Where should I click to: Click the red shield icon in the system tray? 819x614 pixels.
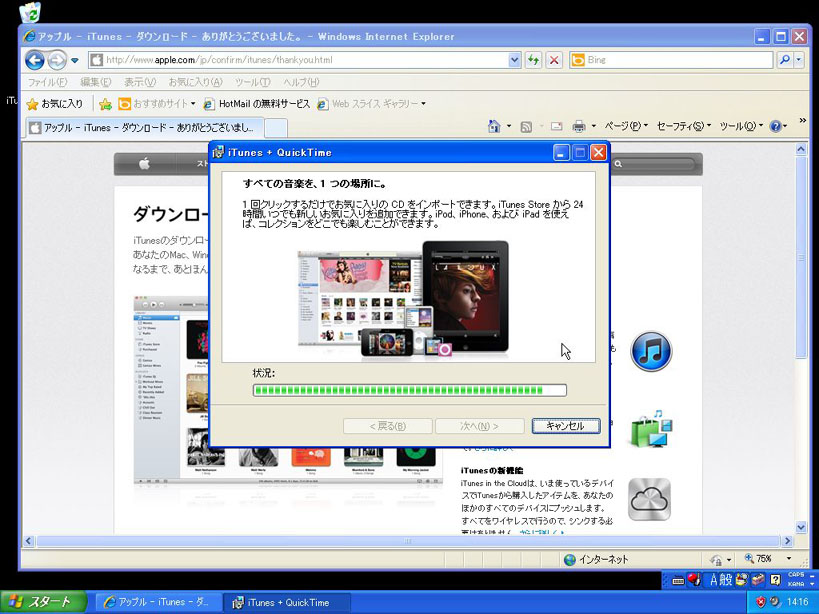pyautogui.click(x=760, y=602)
